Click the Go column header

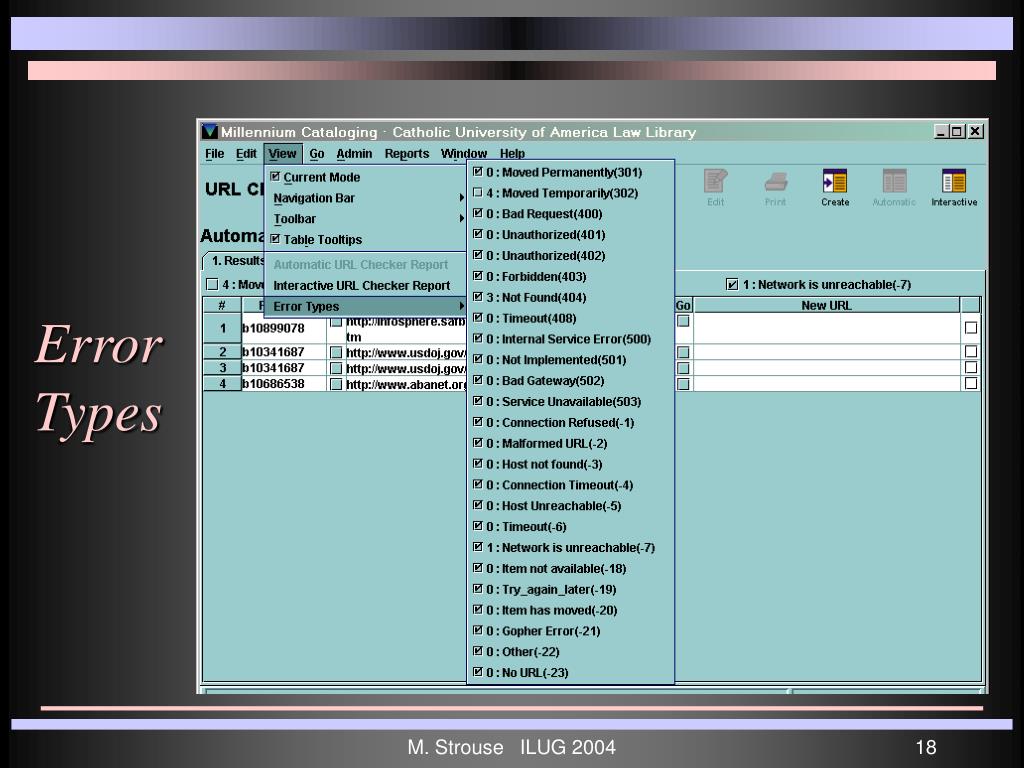click(683, 305)
